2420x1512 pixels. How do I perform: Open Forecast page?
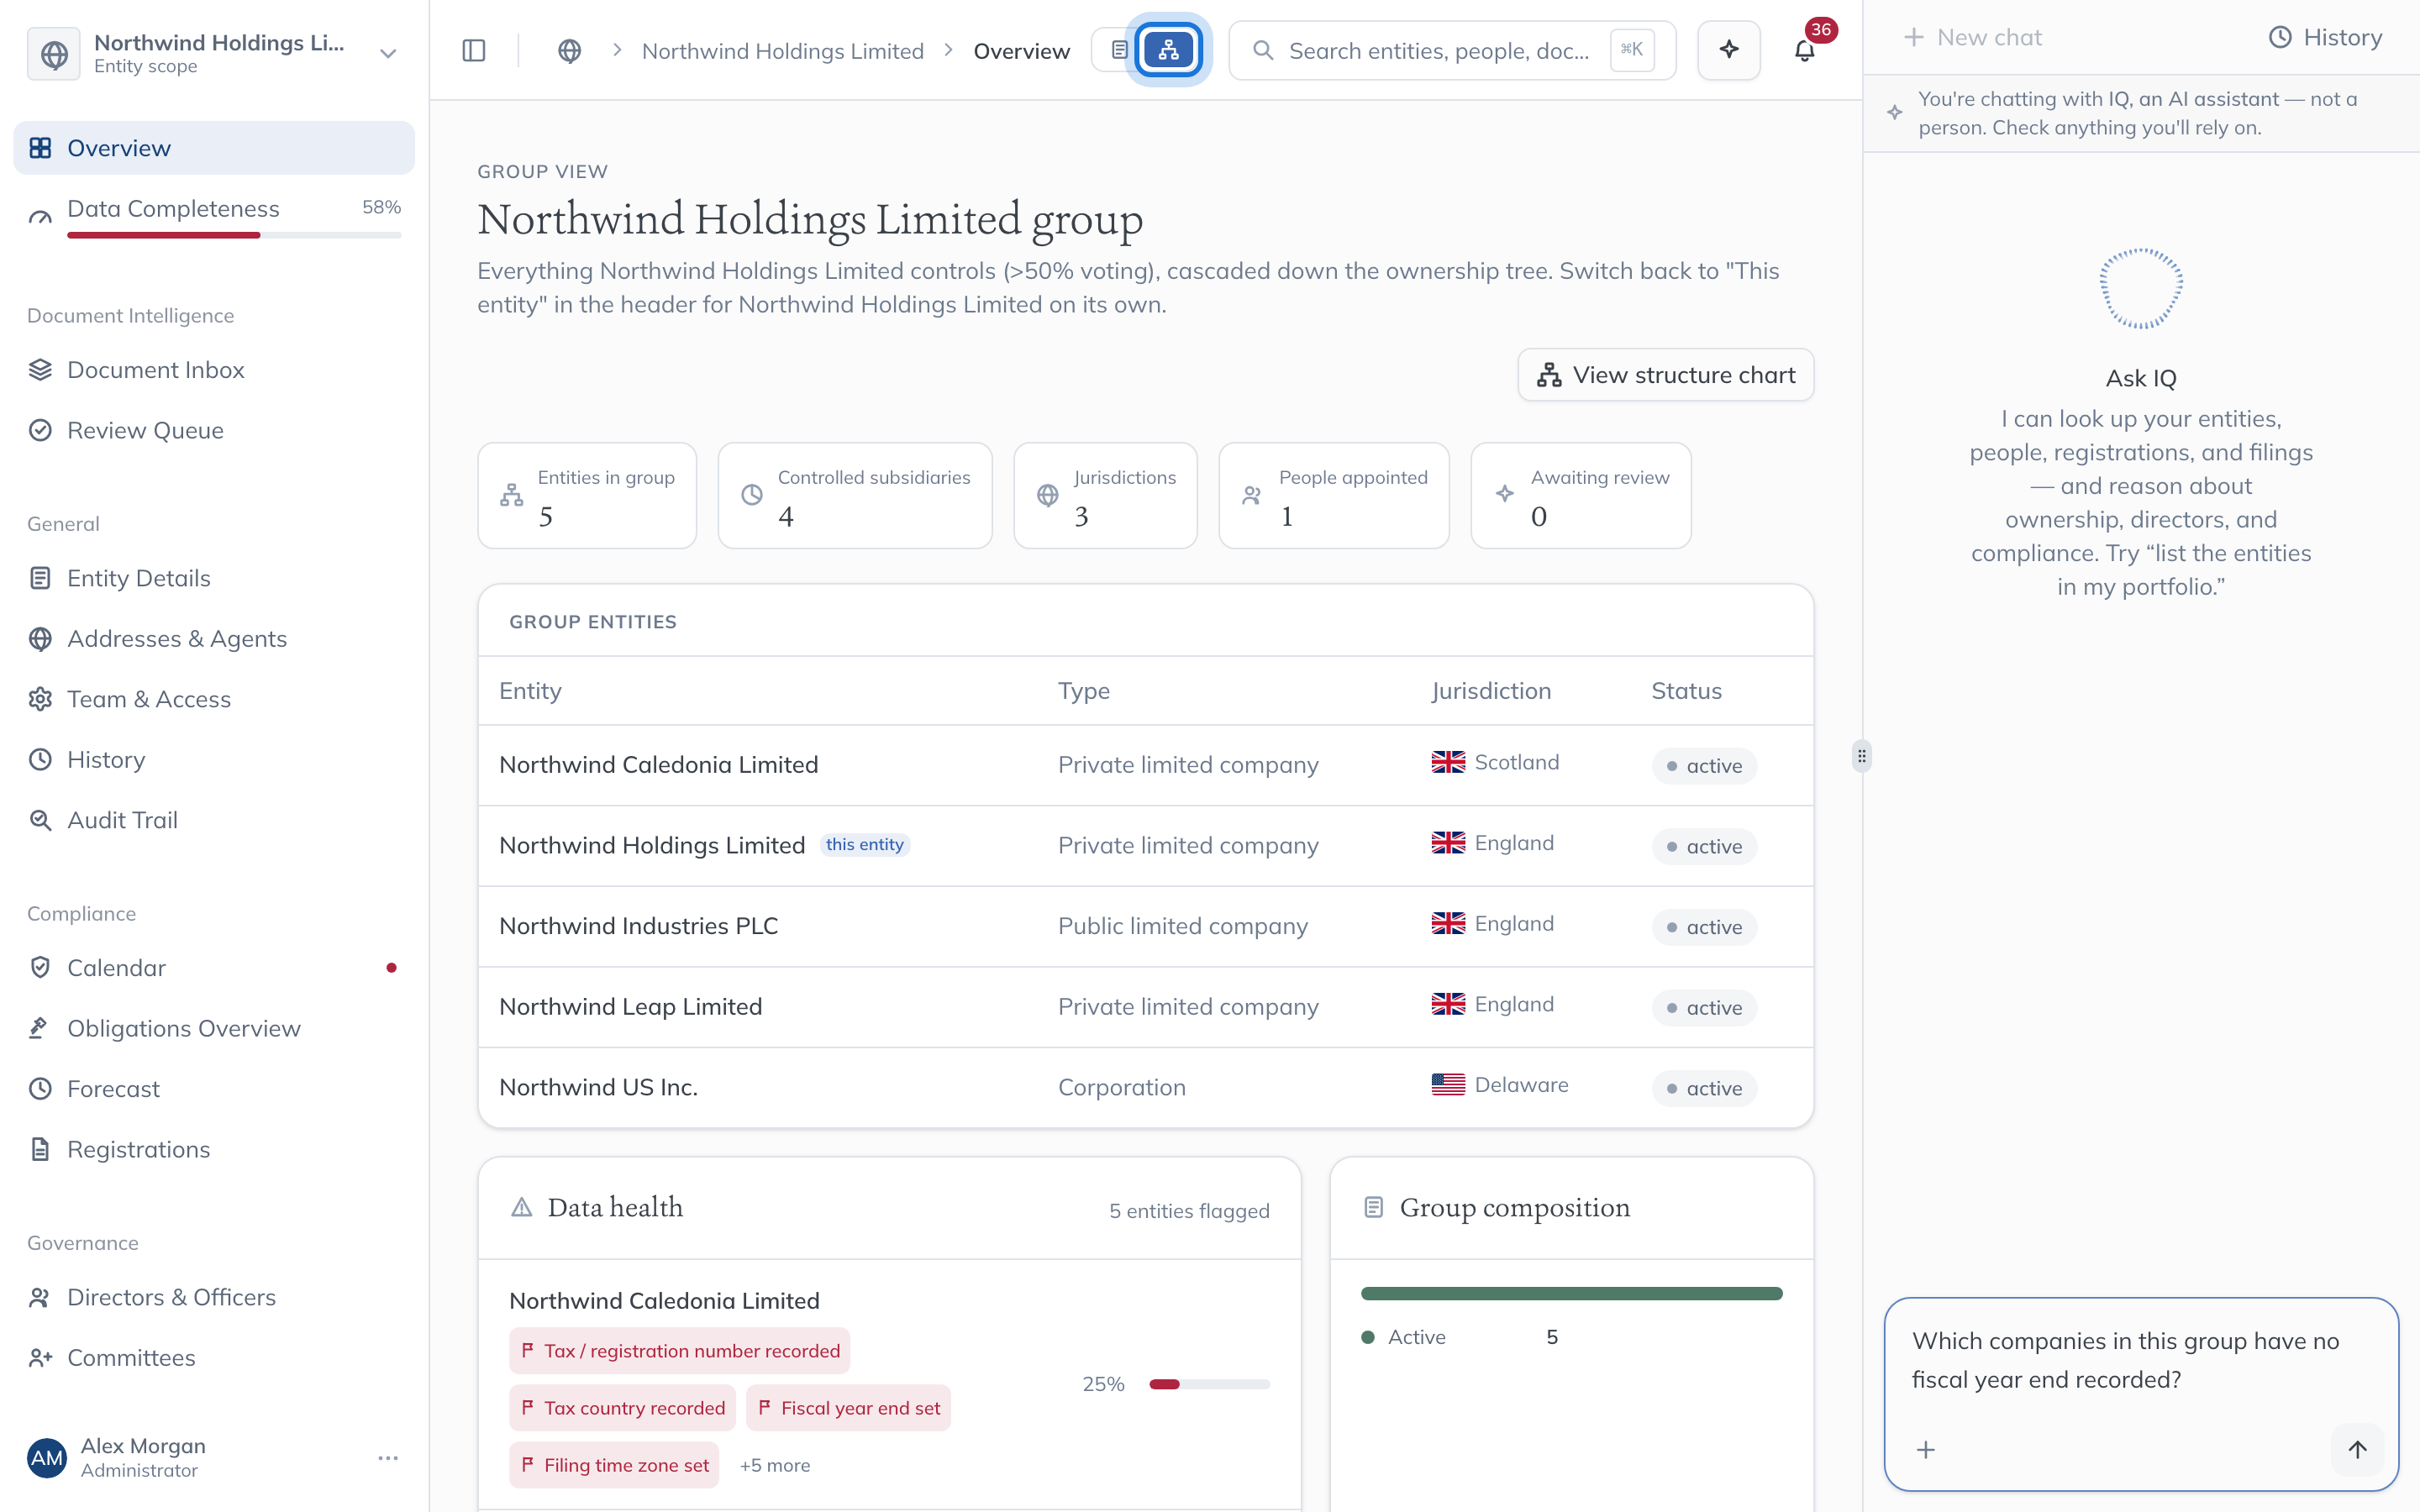point(214,1089)
